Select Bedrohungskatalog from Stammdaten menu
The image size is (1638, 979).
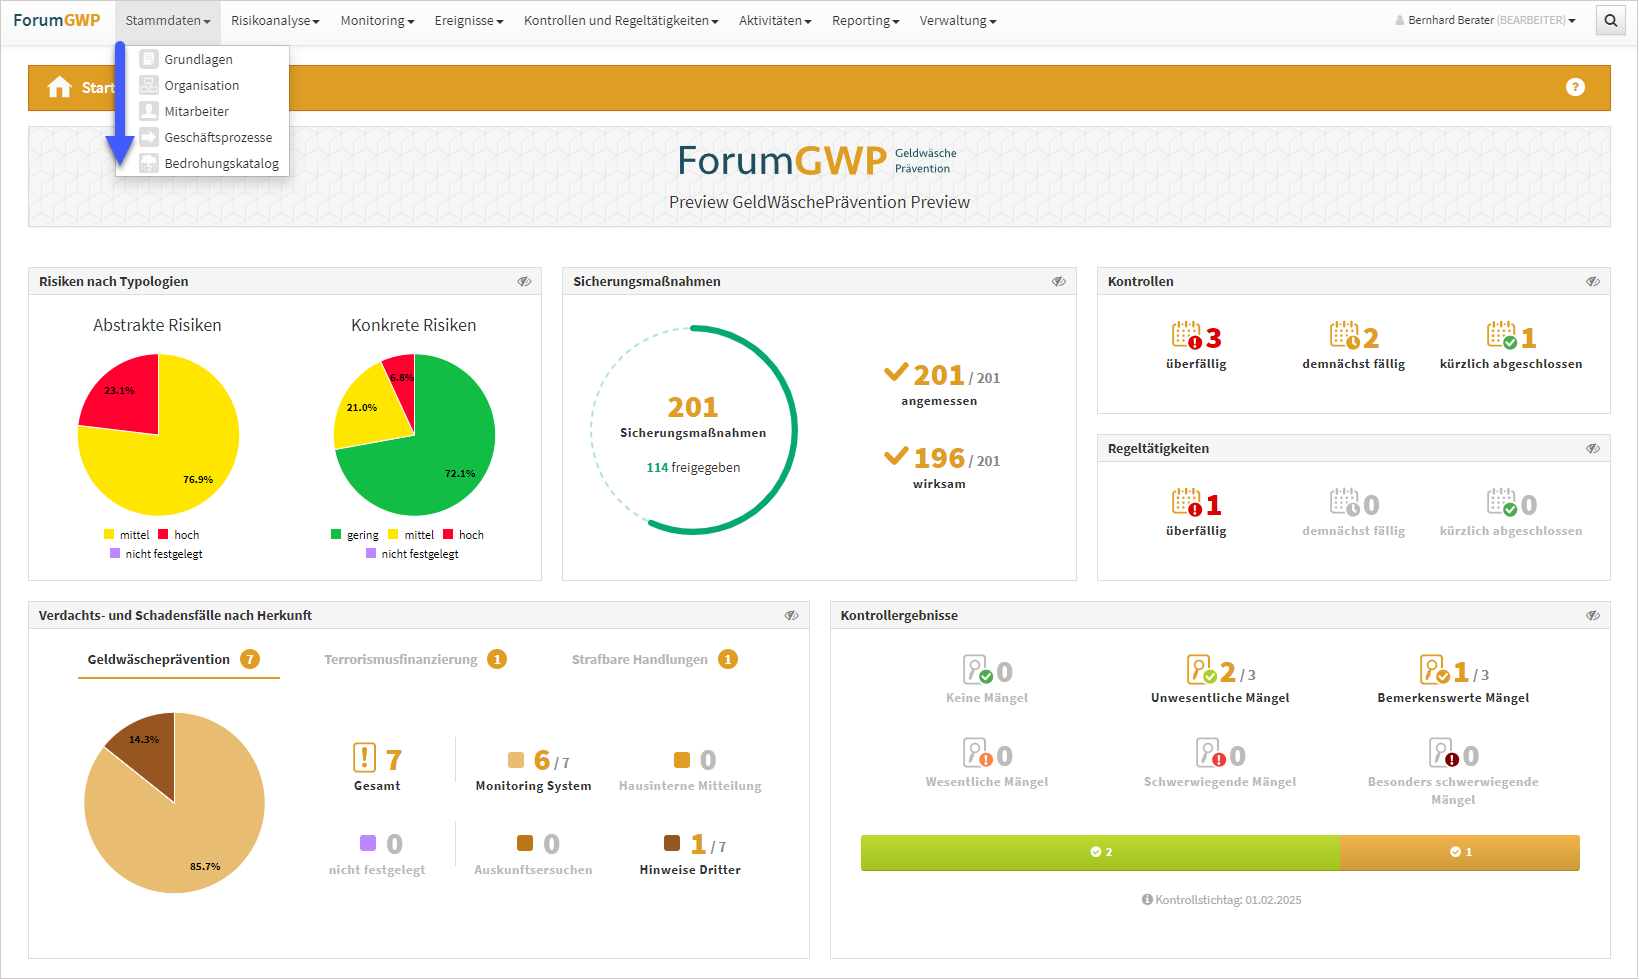click(221, 164)
